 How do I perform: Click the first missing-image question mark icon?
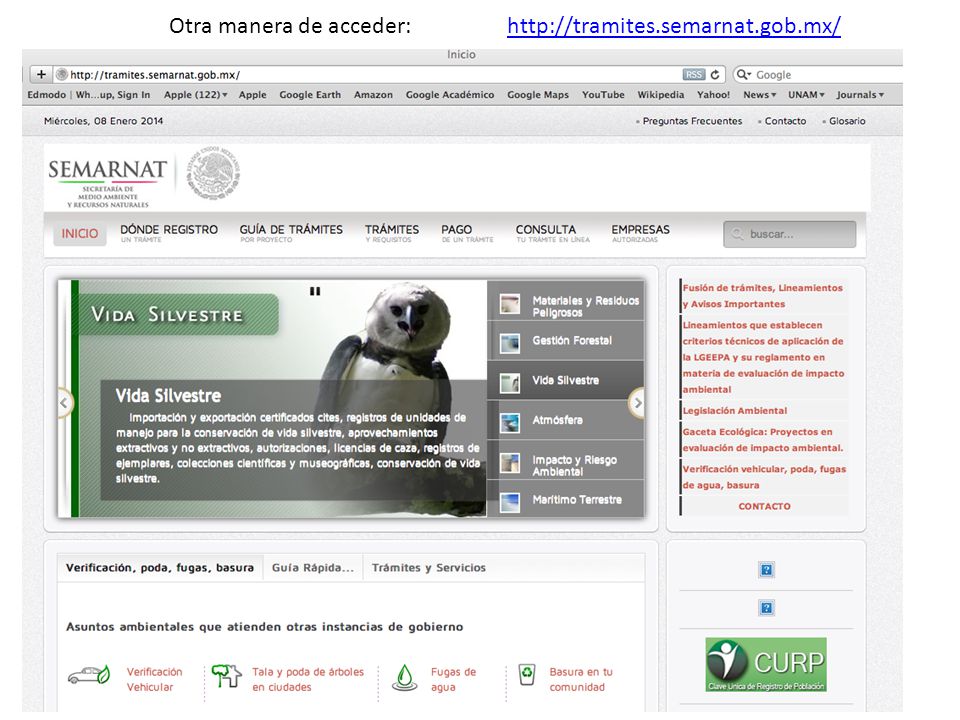pos(766,570)
